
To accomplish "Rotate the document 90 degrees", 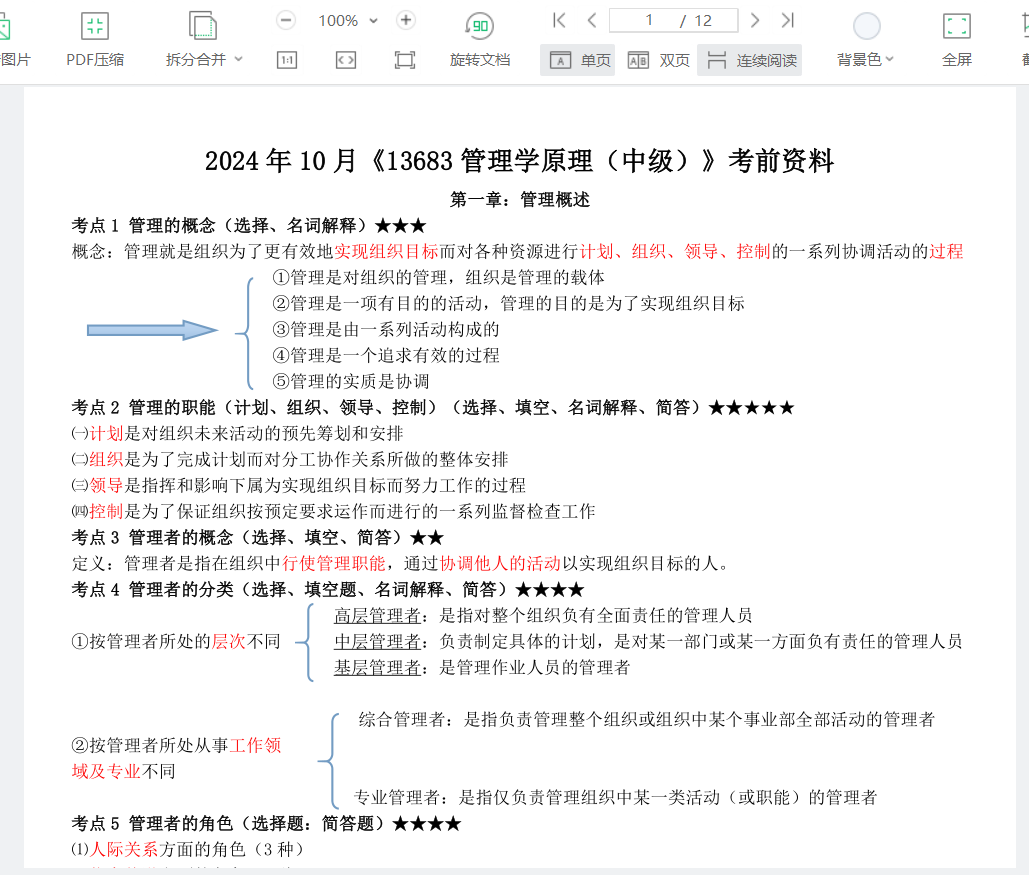I will pyautogui.click(x=480, y=26).
